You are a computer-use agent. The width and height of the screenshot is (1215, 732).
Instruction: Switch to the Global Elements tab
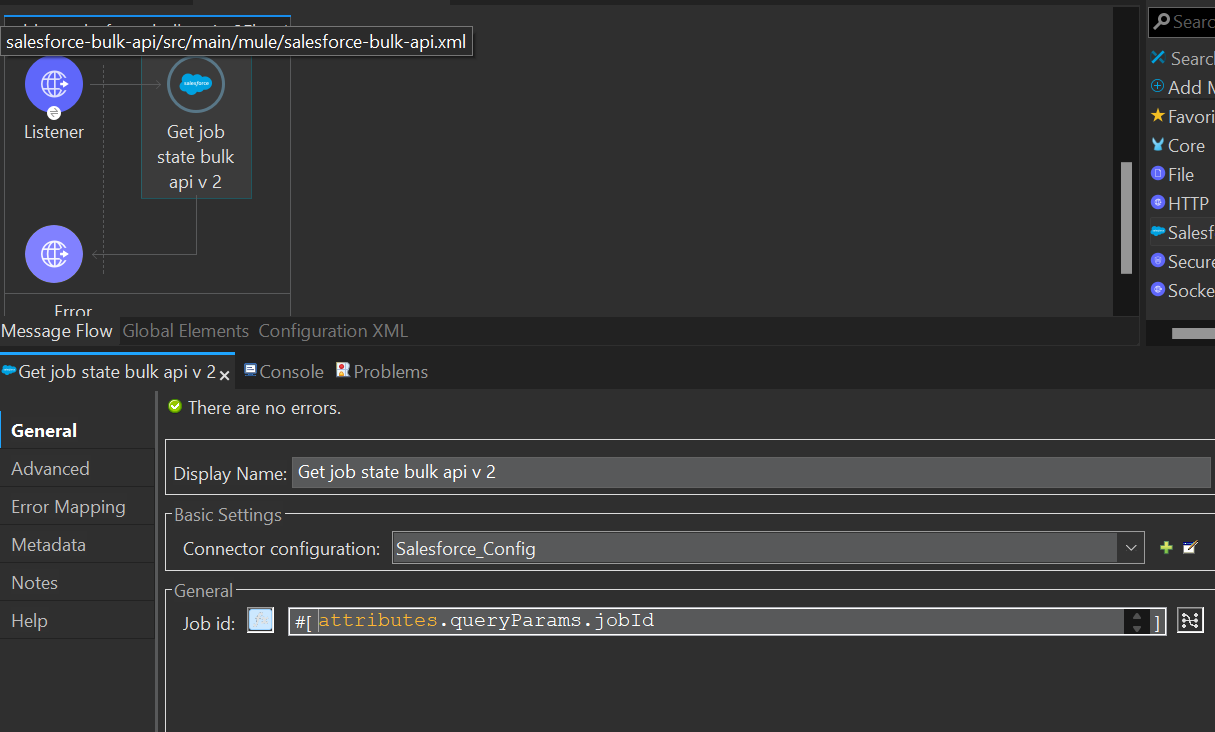click(x=185, y=331)
